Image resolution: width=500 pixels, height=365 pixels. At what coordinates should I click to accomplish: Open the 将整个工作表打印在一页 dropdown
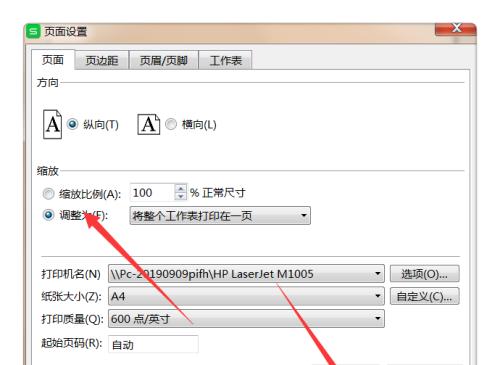(x=220, y=215)
